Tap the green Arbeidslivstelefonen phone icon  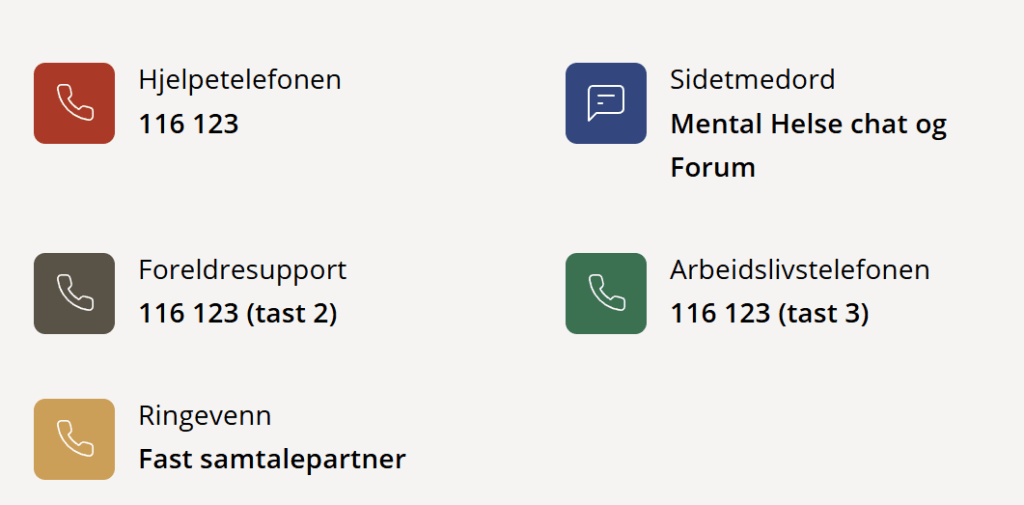(606, 293)
